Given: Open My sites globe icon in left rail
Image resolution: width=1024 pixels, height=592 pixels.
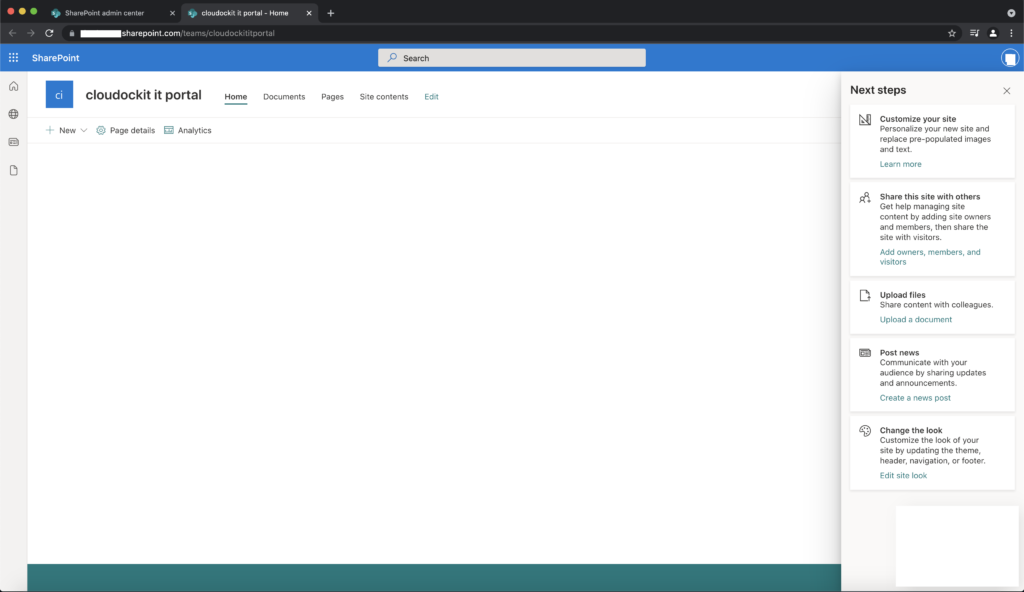Looking at the screenshot, I should (x=13, y=114).
